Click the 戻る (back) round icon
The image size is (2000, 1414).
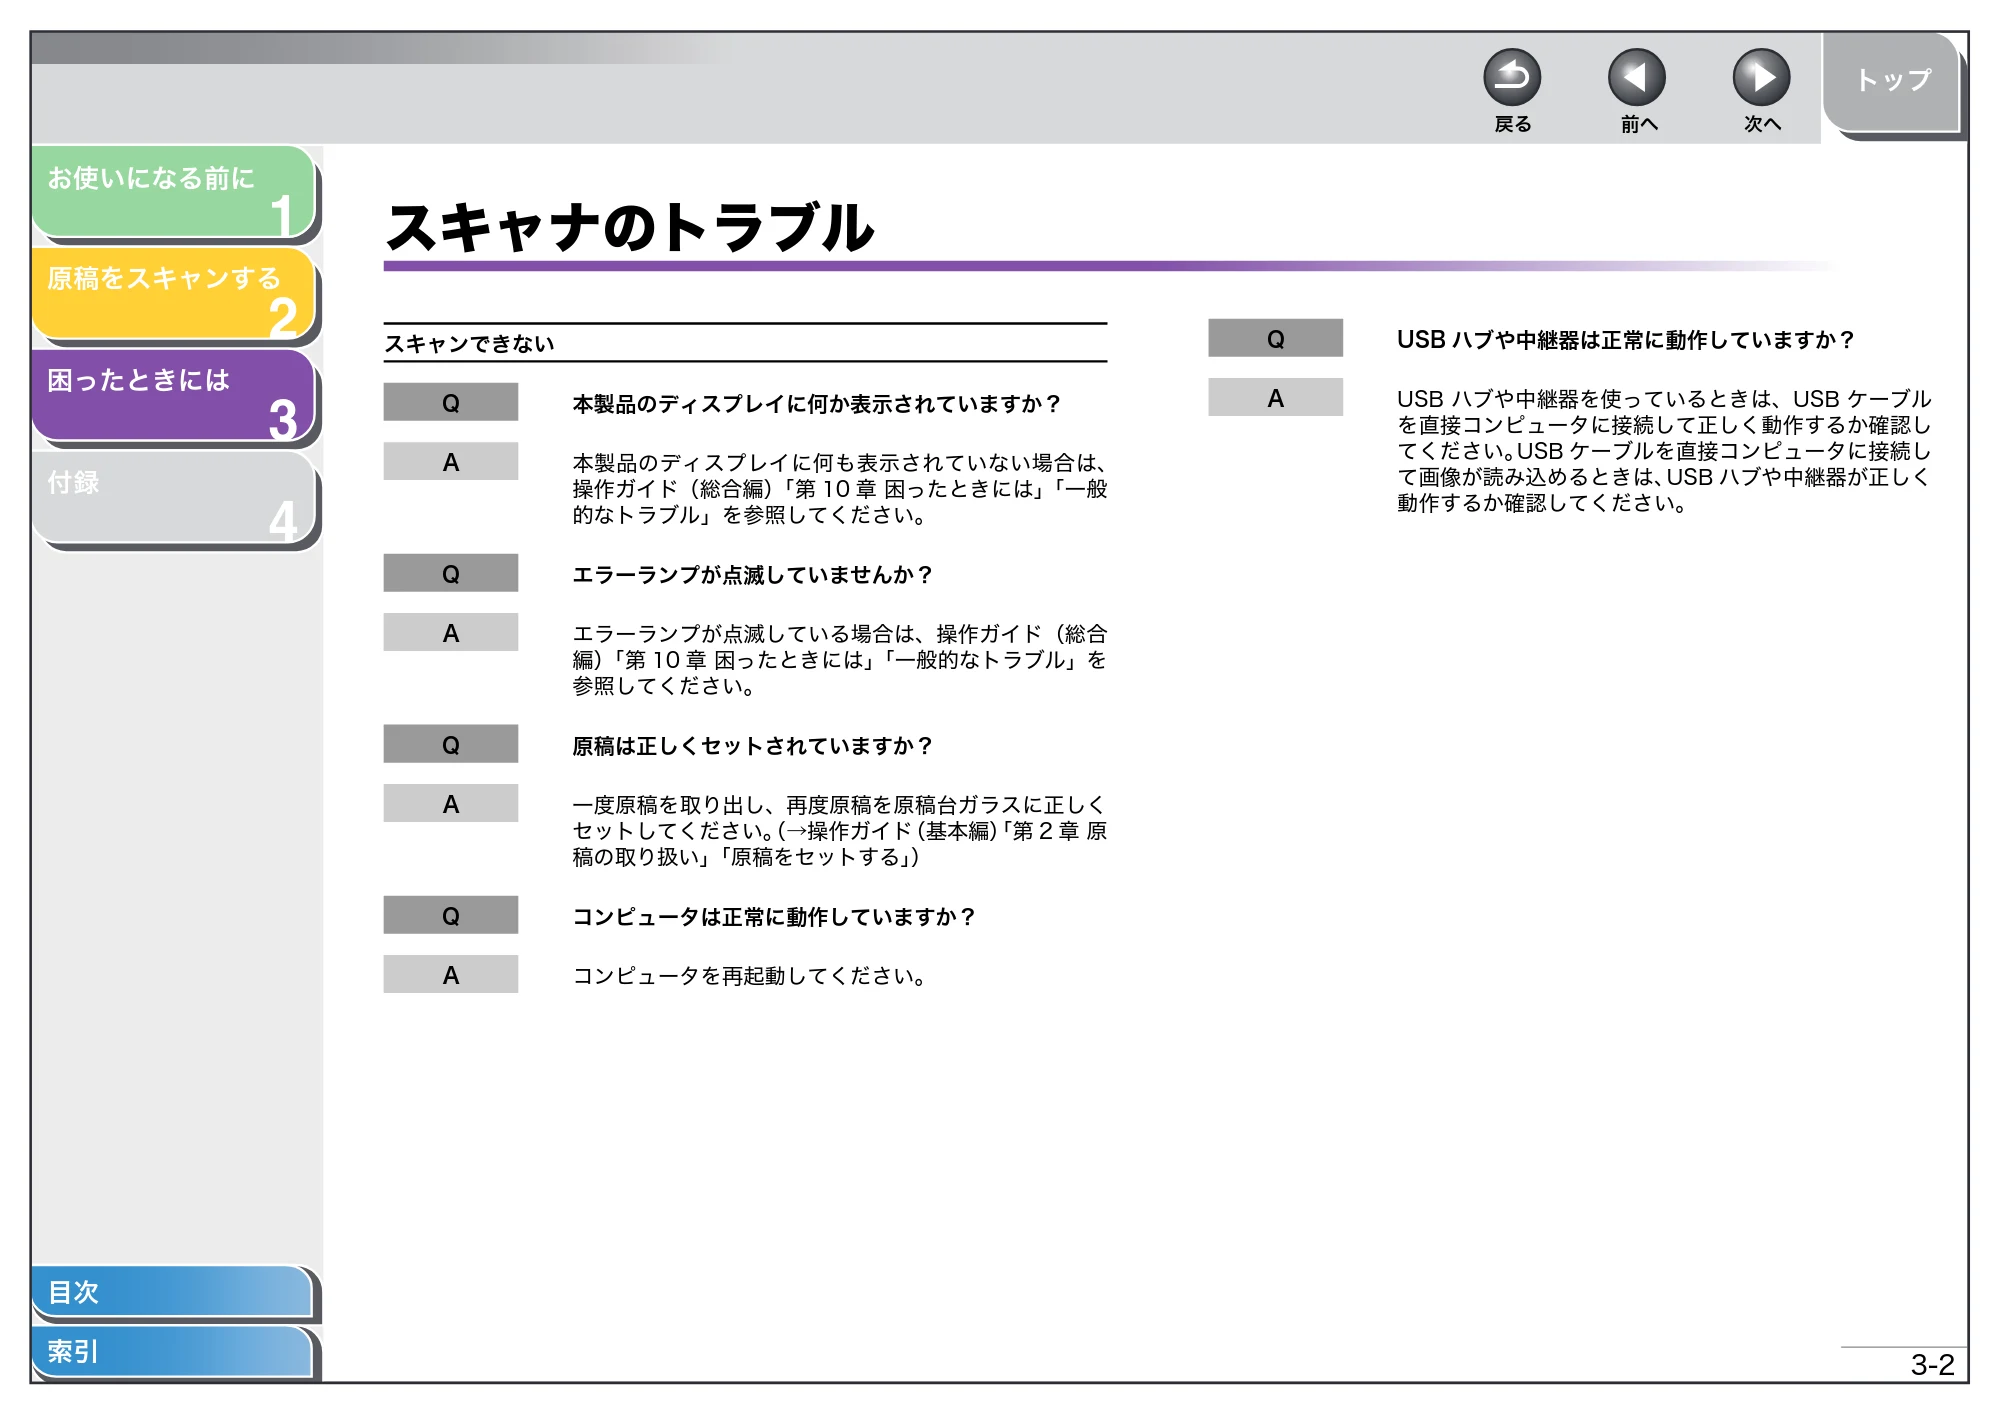pos(1512,78)
